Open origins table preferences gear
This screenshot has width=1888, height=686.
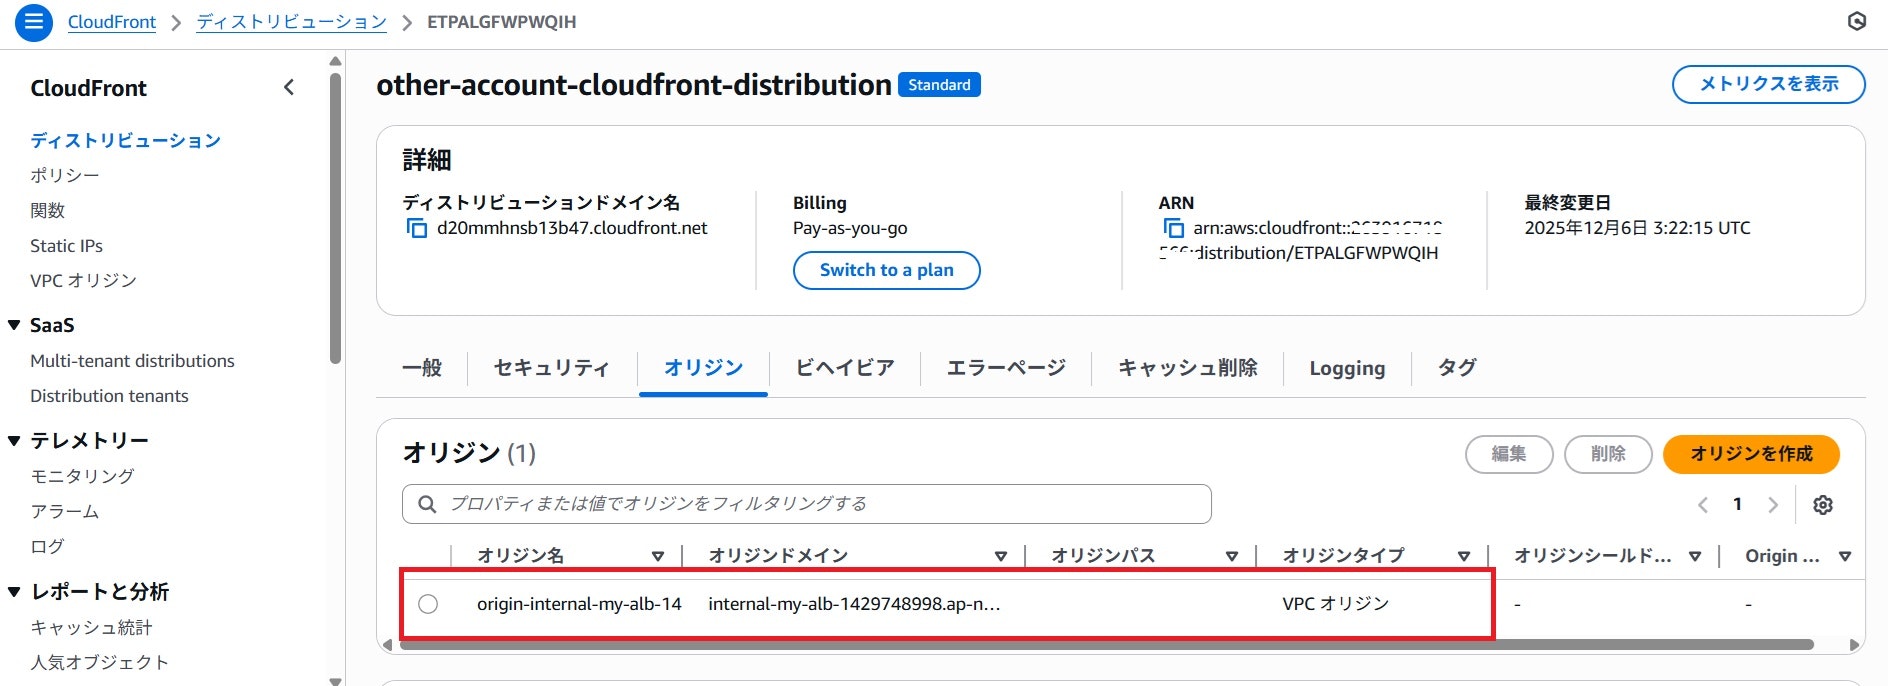tap(1823, 504)
